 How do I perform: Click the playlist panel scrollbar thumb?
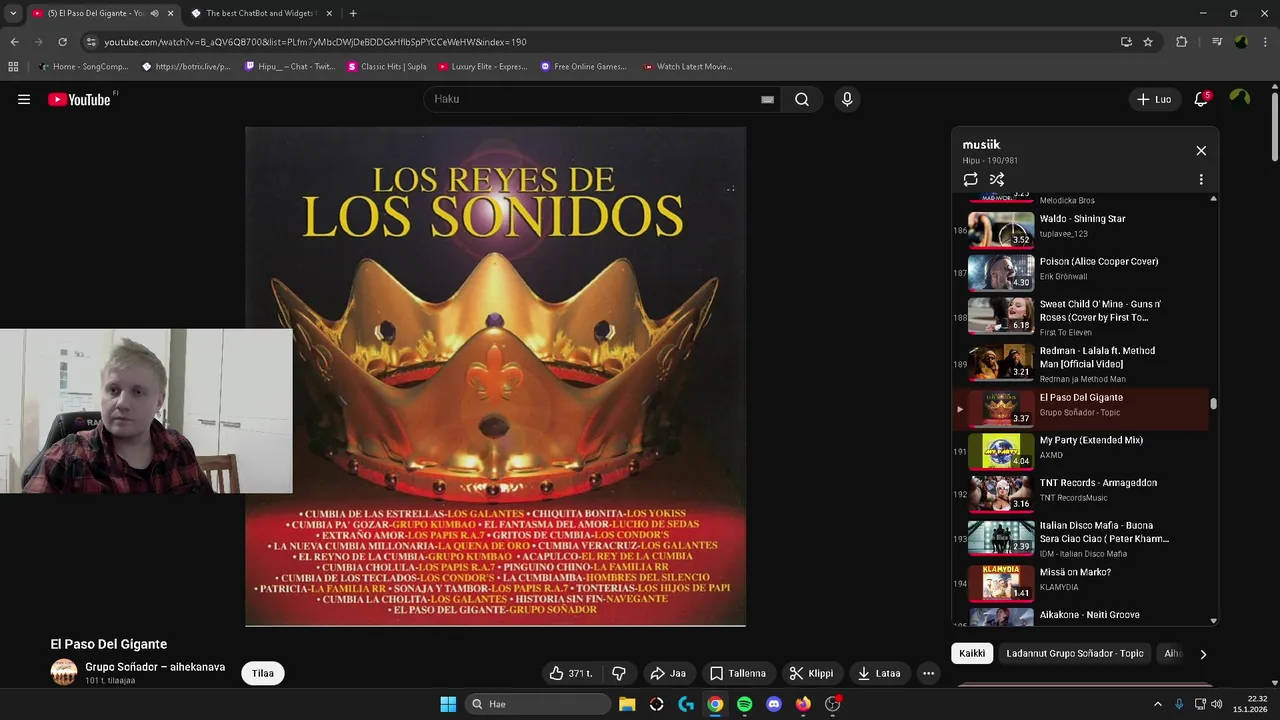coord(1214,404)
